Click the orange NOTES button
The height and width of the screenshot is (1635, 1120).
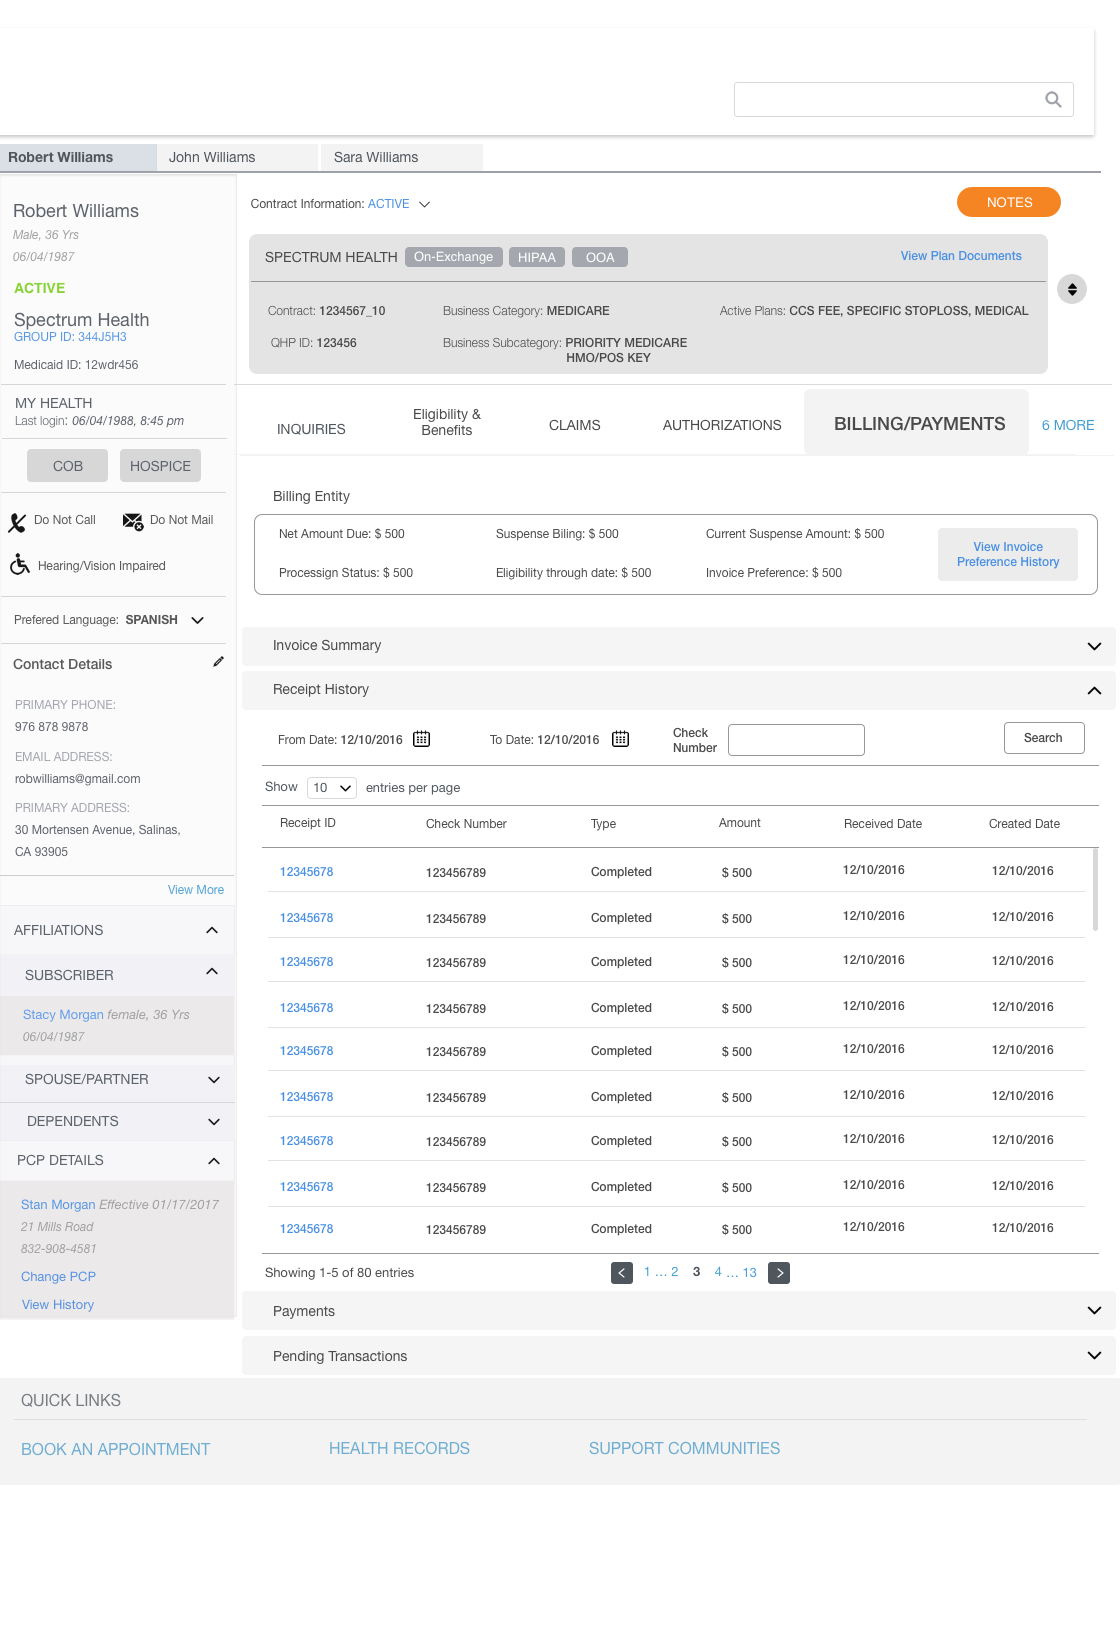point(1008,202)
